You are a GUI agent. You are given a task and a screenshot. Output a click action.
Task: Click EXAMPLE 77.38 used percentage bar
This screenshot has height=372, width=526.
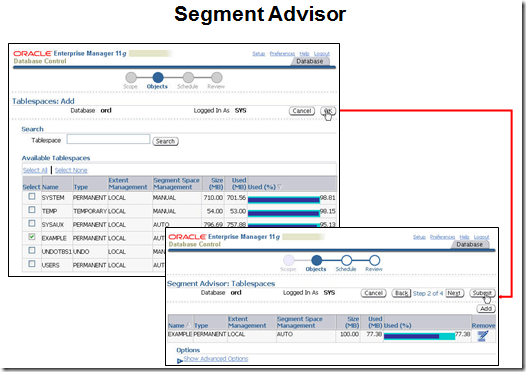tap(419, 336)
